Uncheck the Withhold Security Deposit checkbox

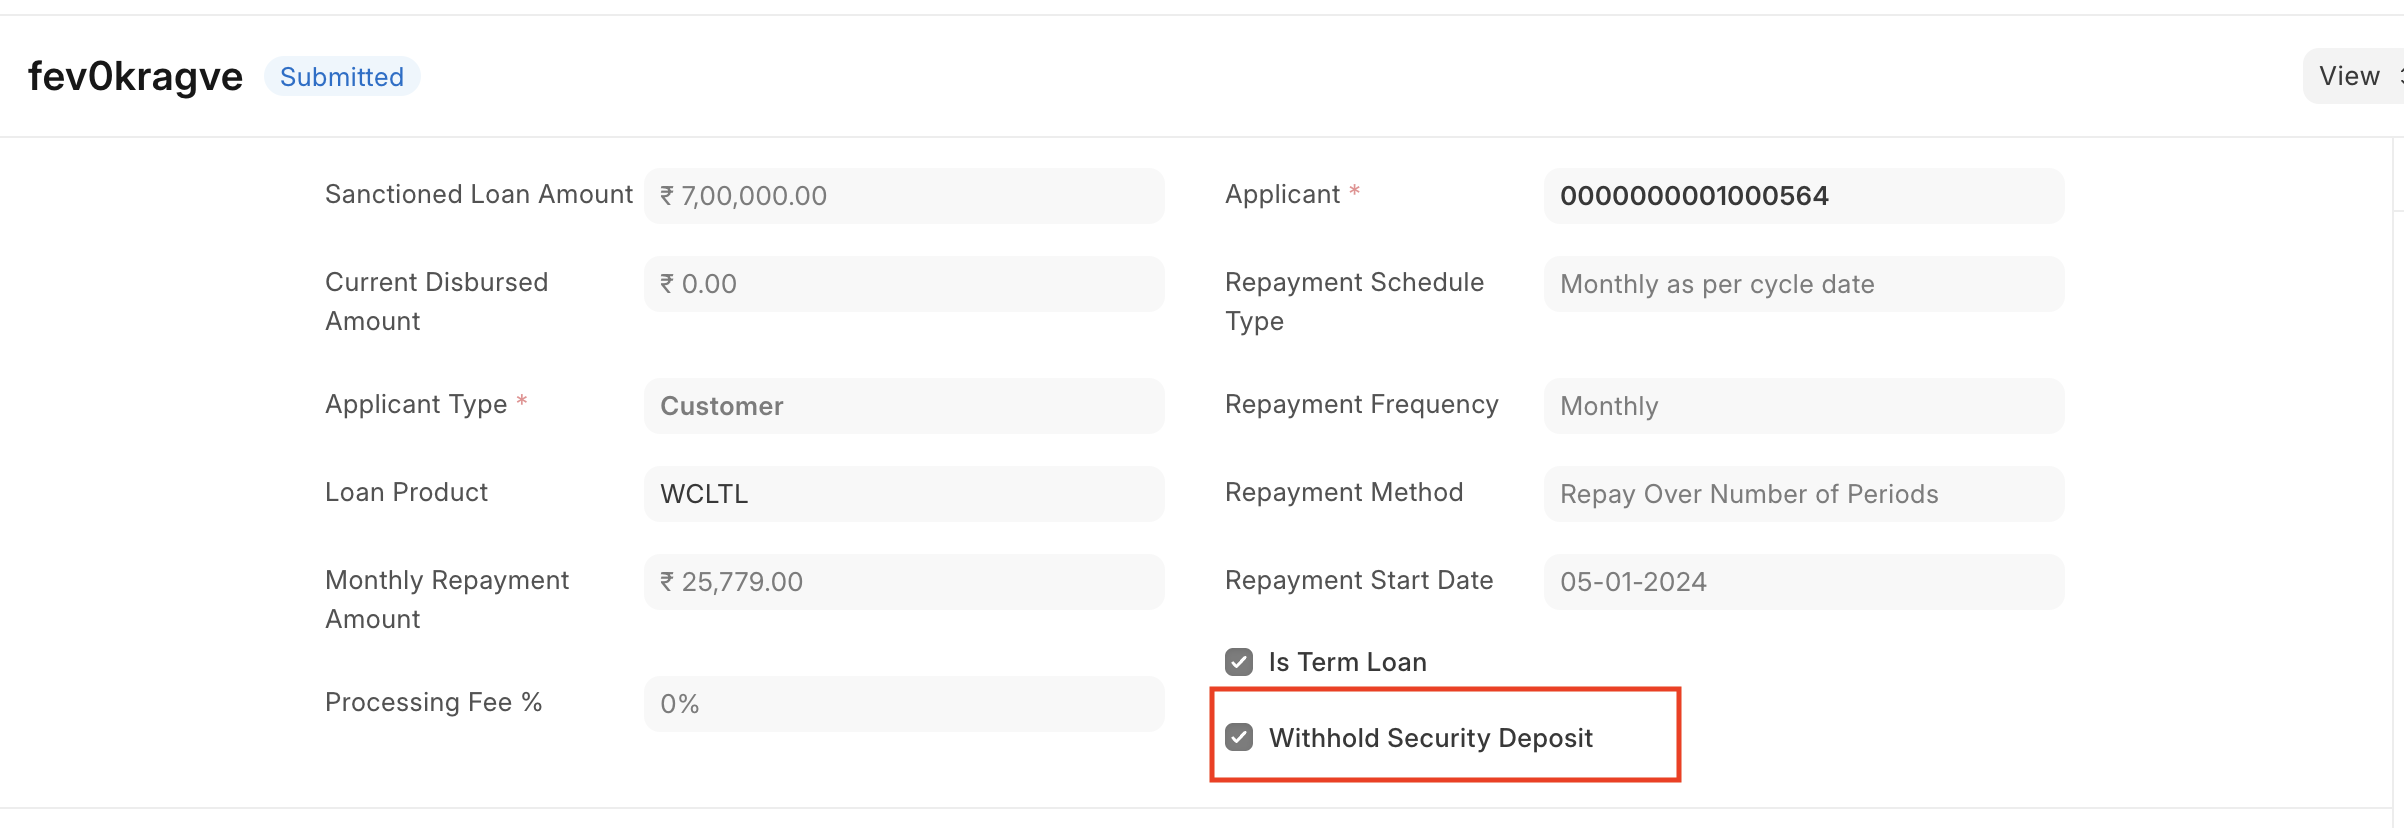pyautogui.click(x=1241, y=738)
